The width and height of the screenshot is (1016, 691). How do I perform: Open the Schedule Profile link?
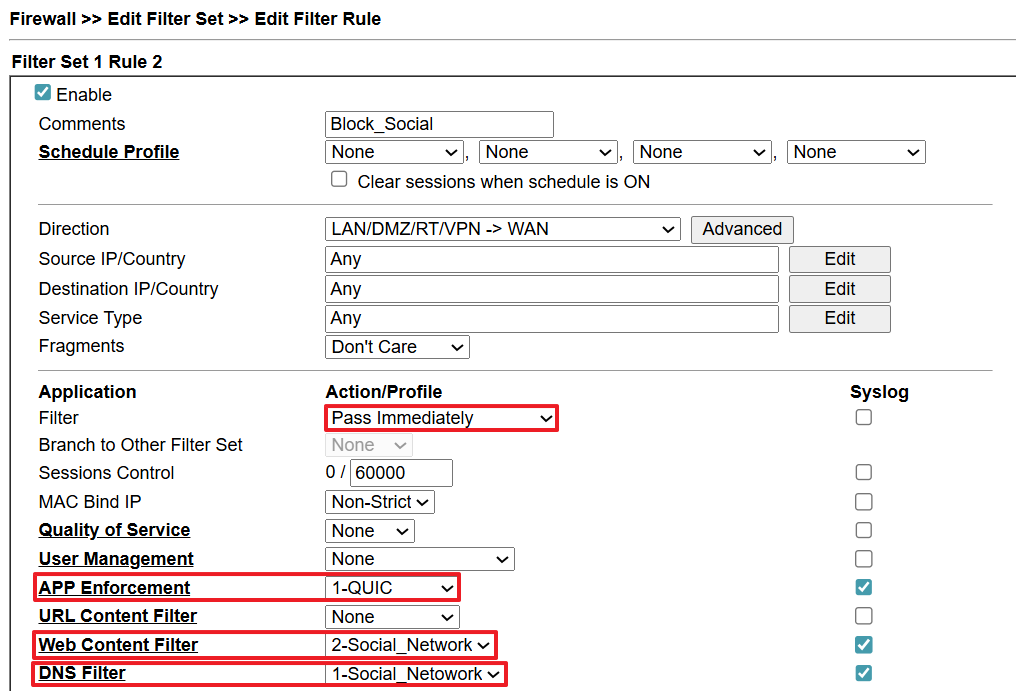[109, 152]
